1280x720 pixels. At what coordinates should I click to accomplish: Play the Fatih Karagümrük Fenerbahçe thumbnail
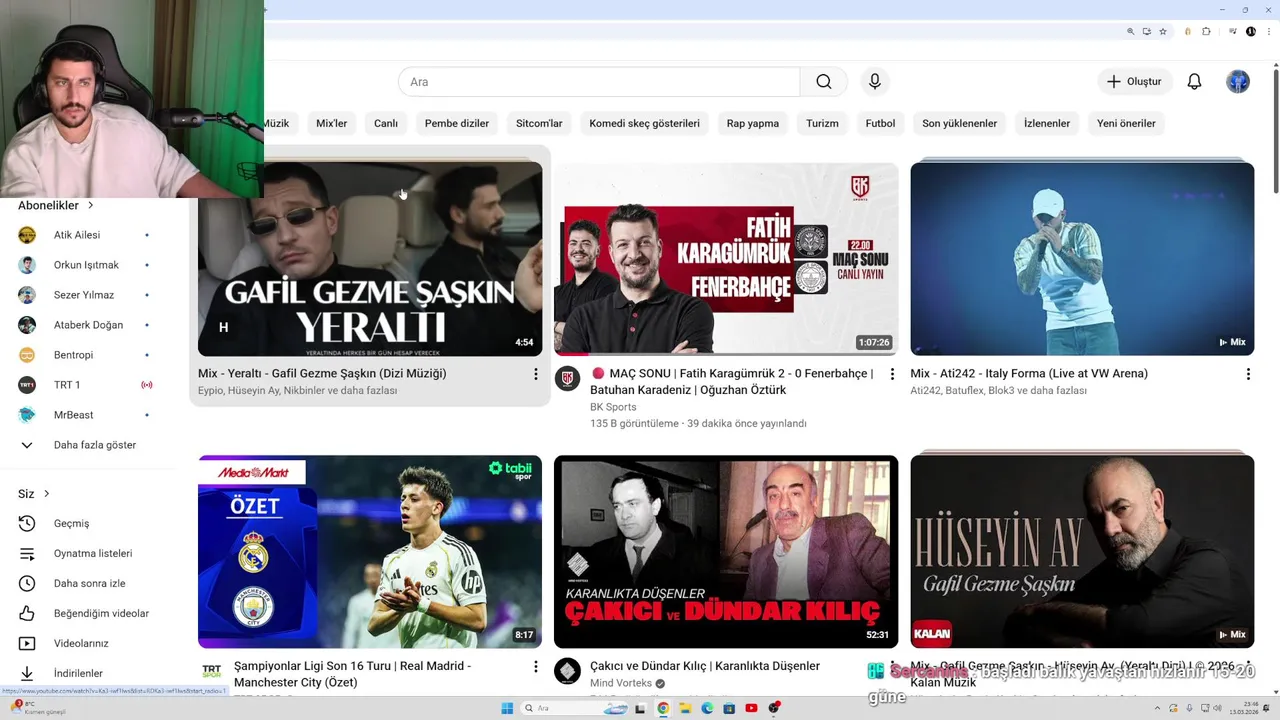726,259
